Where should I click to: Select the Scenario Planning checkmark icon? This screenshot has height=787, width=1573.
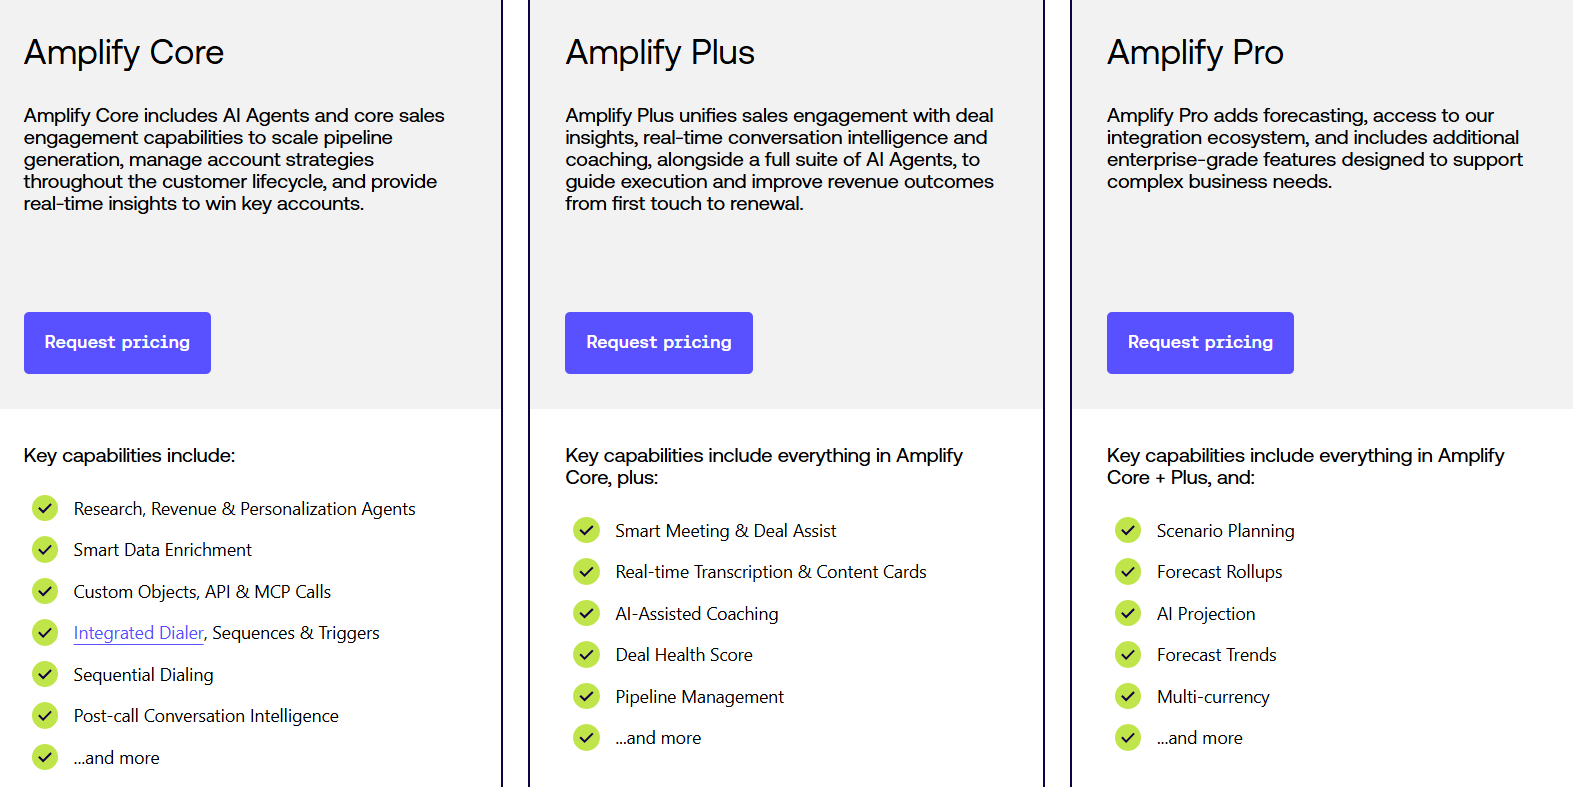(x=1128, y=530)
